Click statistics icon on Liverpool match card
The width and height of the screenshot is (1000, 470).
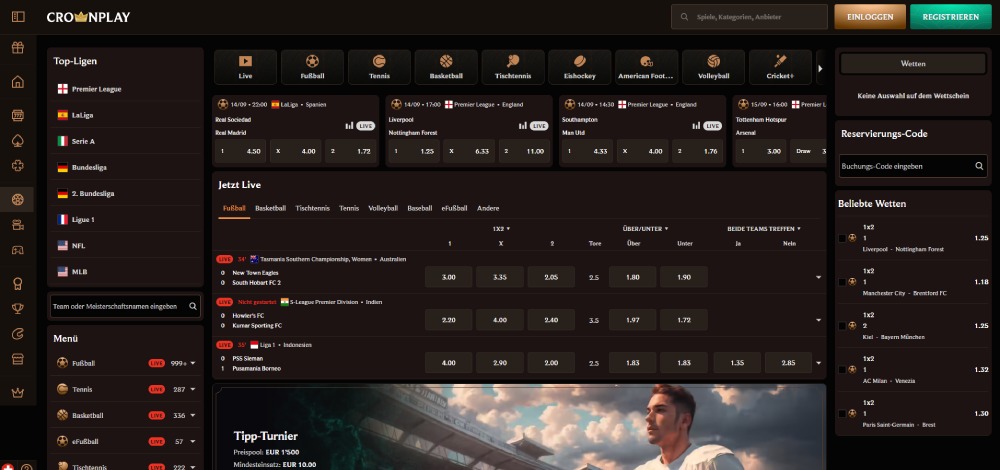[522, 126]
